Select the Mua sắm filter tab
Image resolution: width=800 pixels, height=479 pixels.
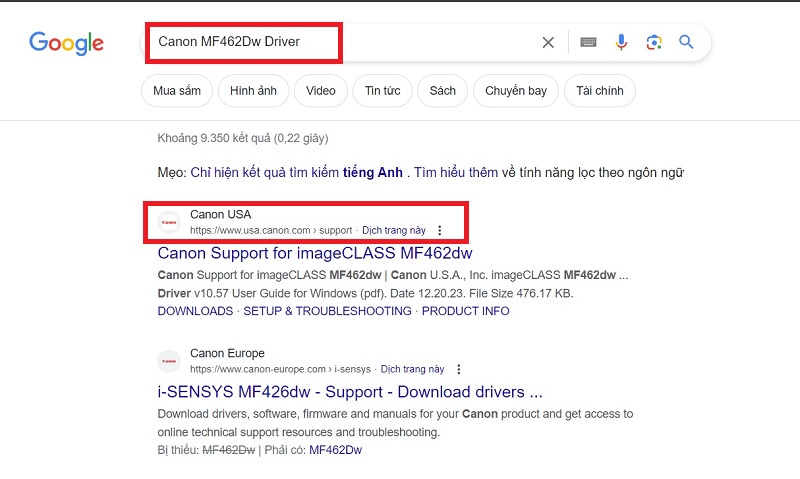pos(177,91)
